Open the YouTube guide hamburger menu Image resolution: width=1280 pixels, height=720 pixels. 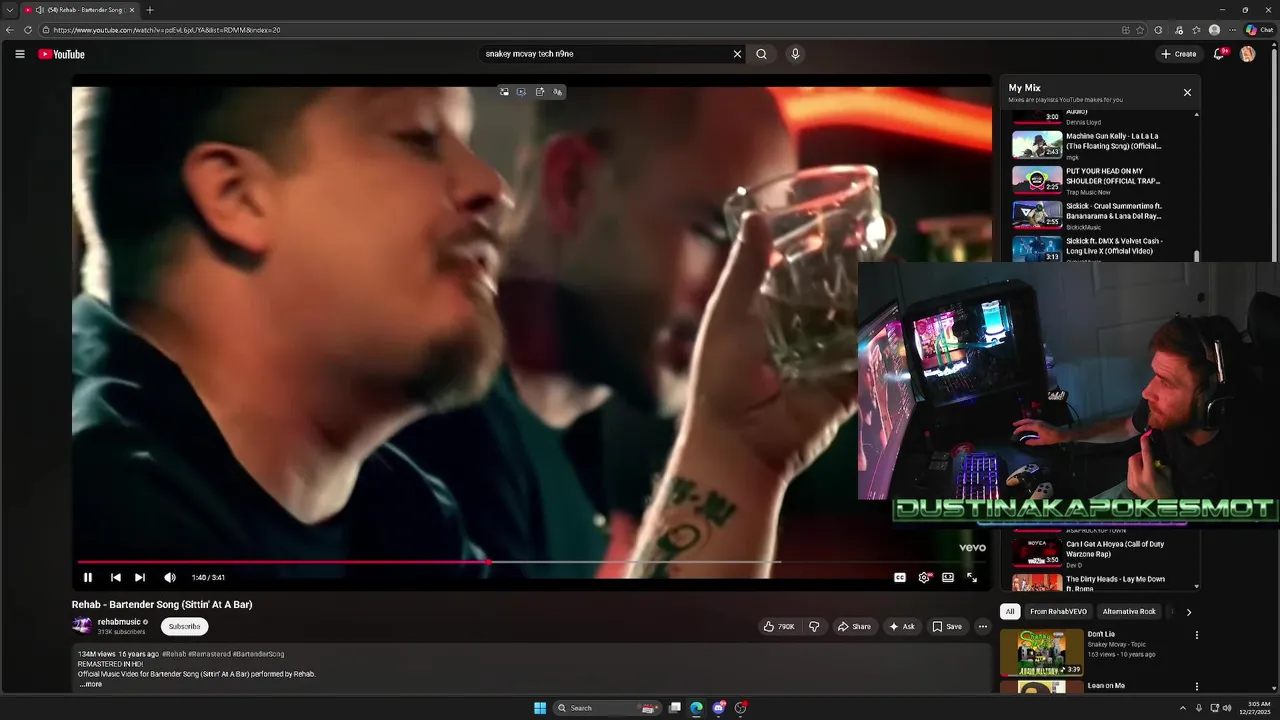pos(20,54)
